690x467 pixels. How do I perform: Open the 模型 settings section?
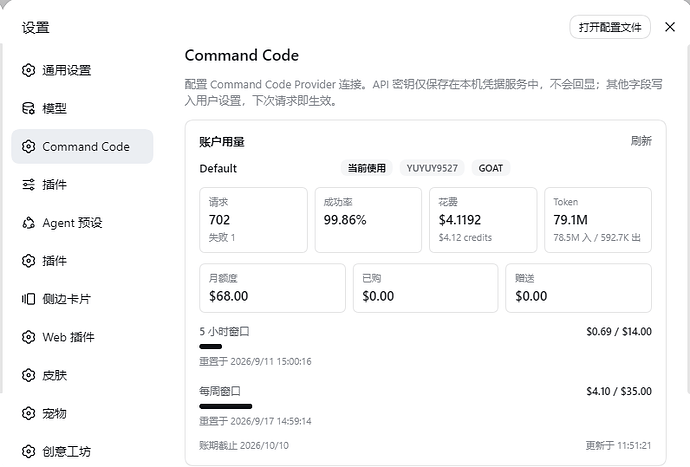click(x=82, y=108)
